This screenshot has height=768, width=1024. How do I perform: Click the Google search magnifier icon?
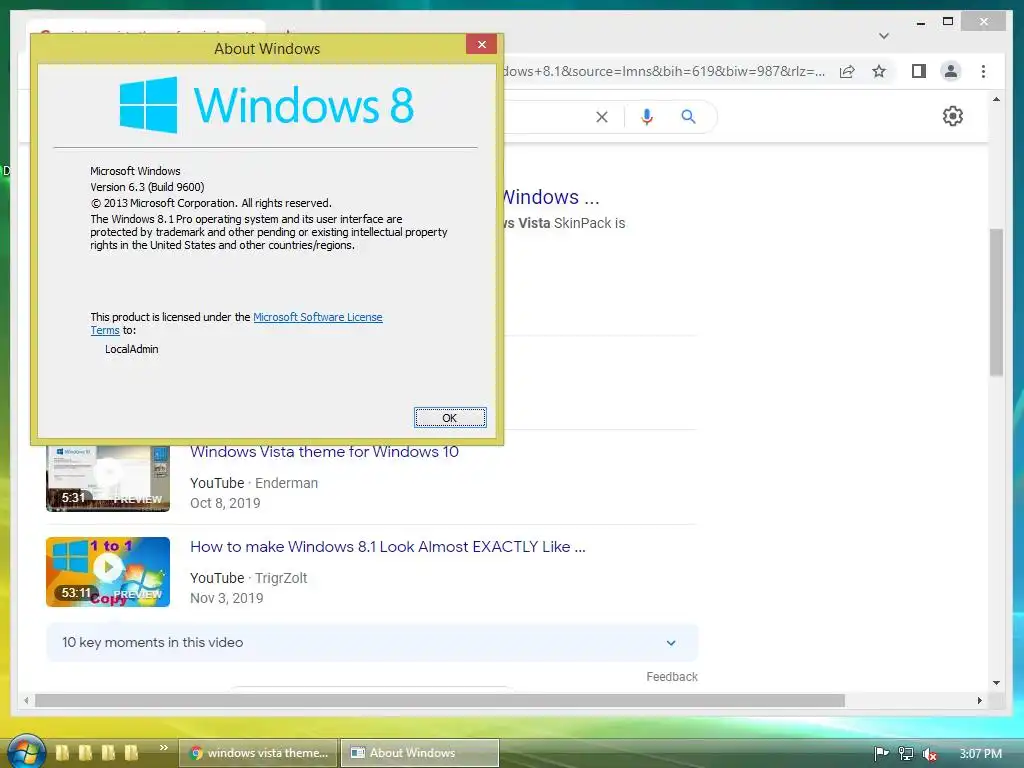point(688,117)
